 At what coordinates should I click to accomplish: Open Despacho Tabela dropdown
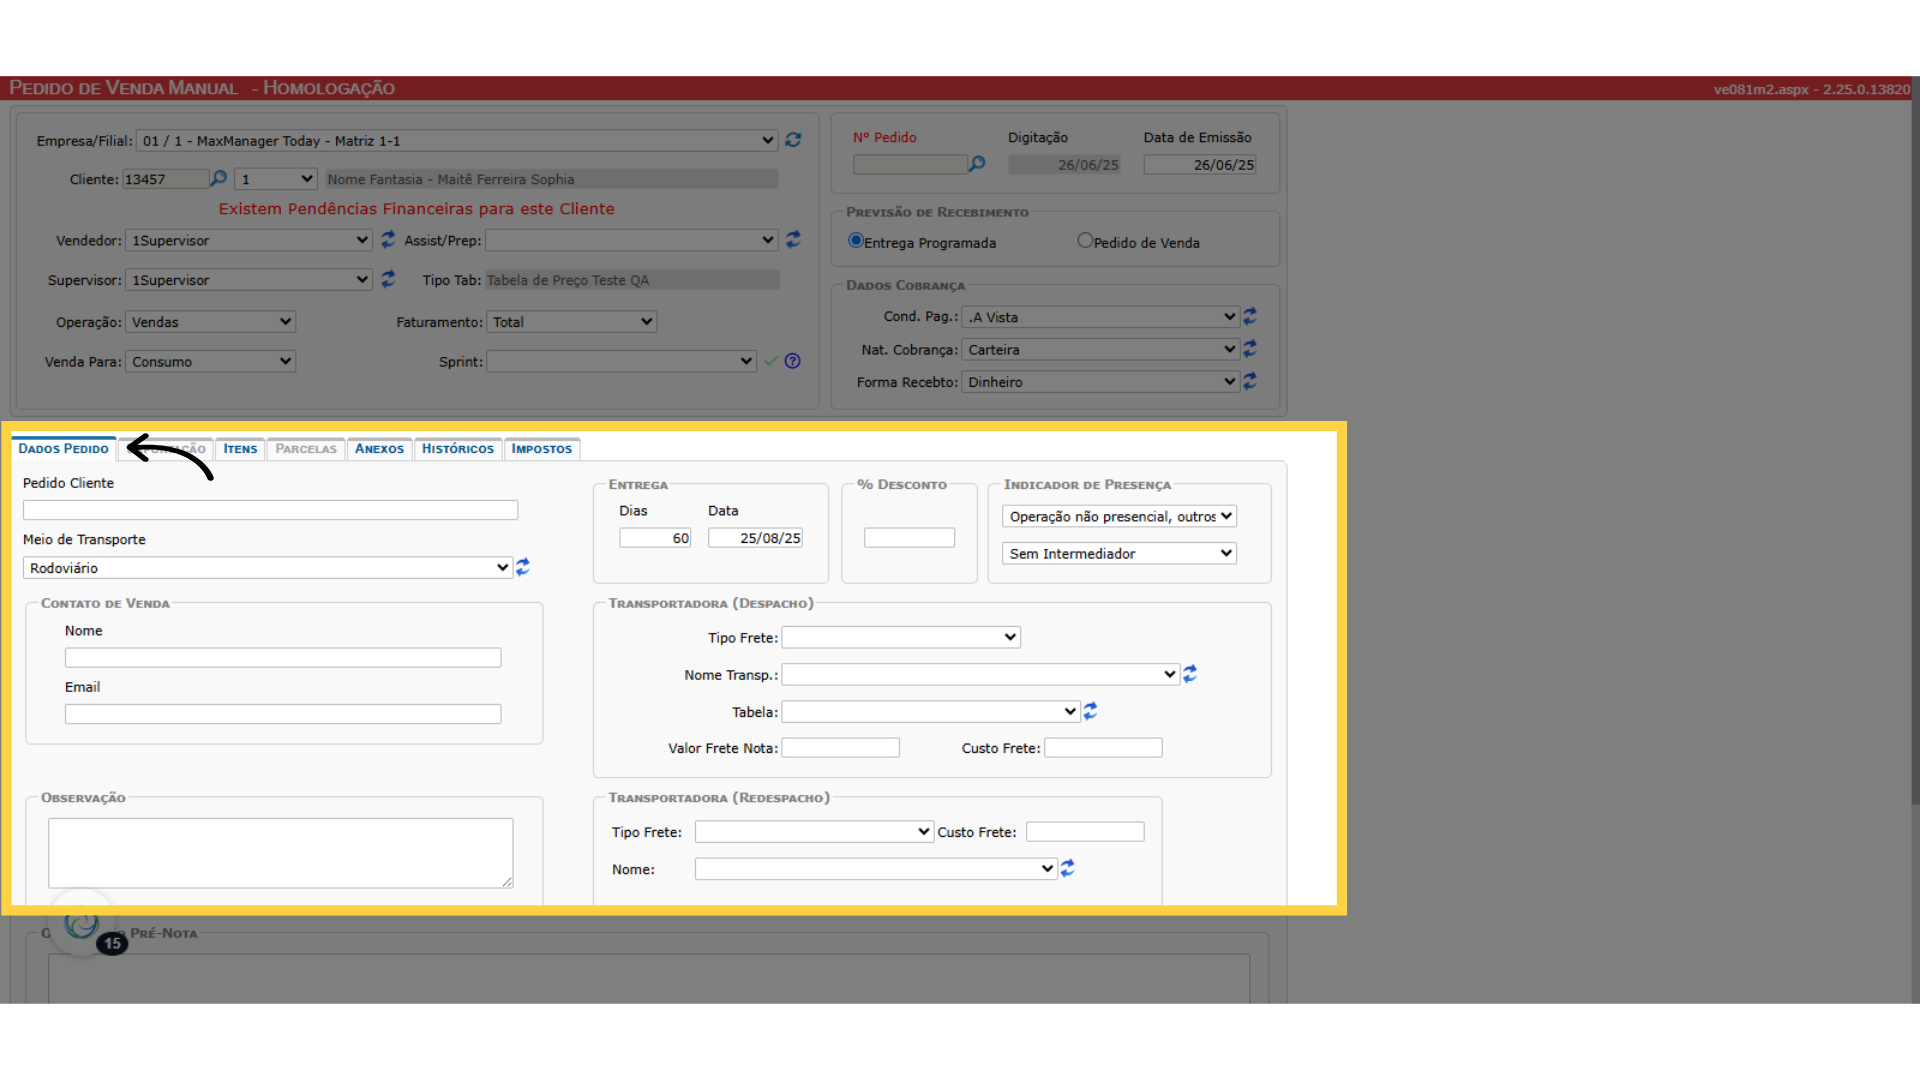(930, 711)
